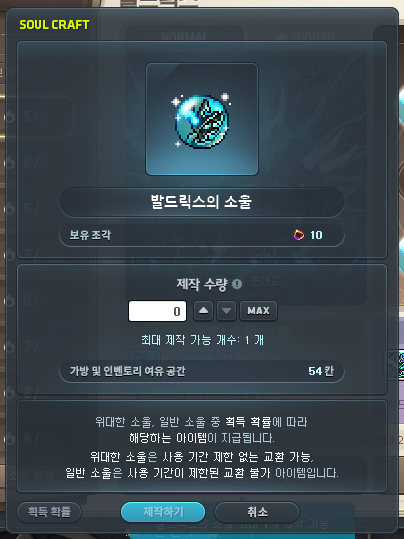
Task: Click the 54 칸 free space value
Action: [x=321, y=371]
